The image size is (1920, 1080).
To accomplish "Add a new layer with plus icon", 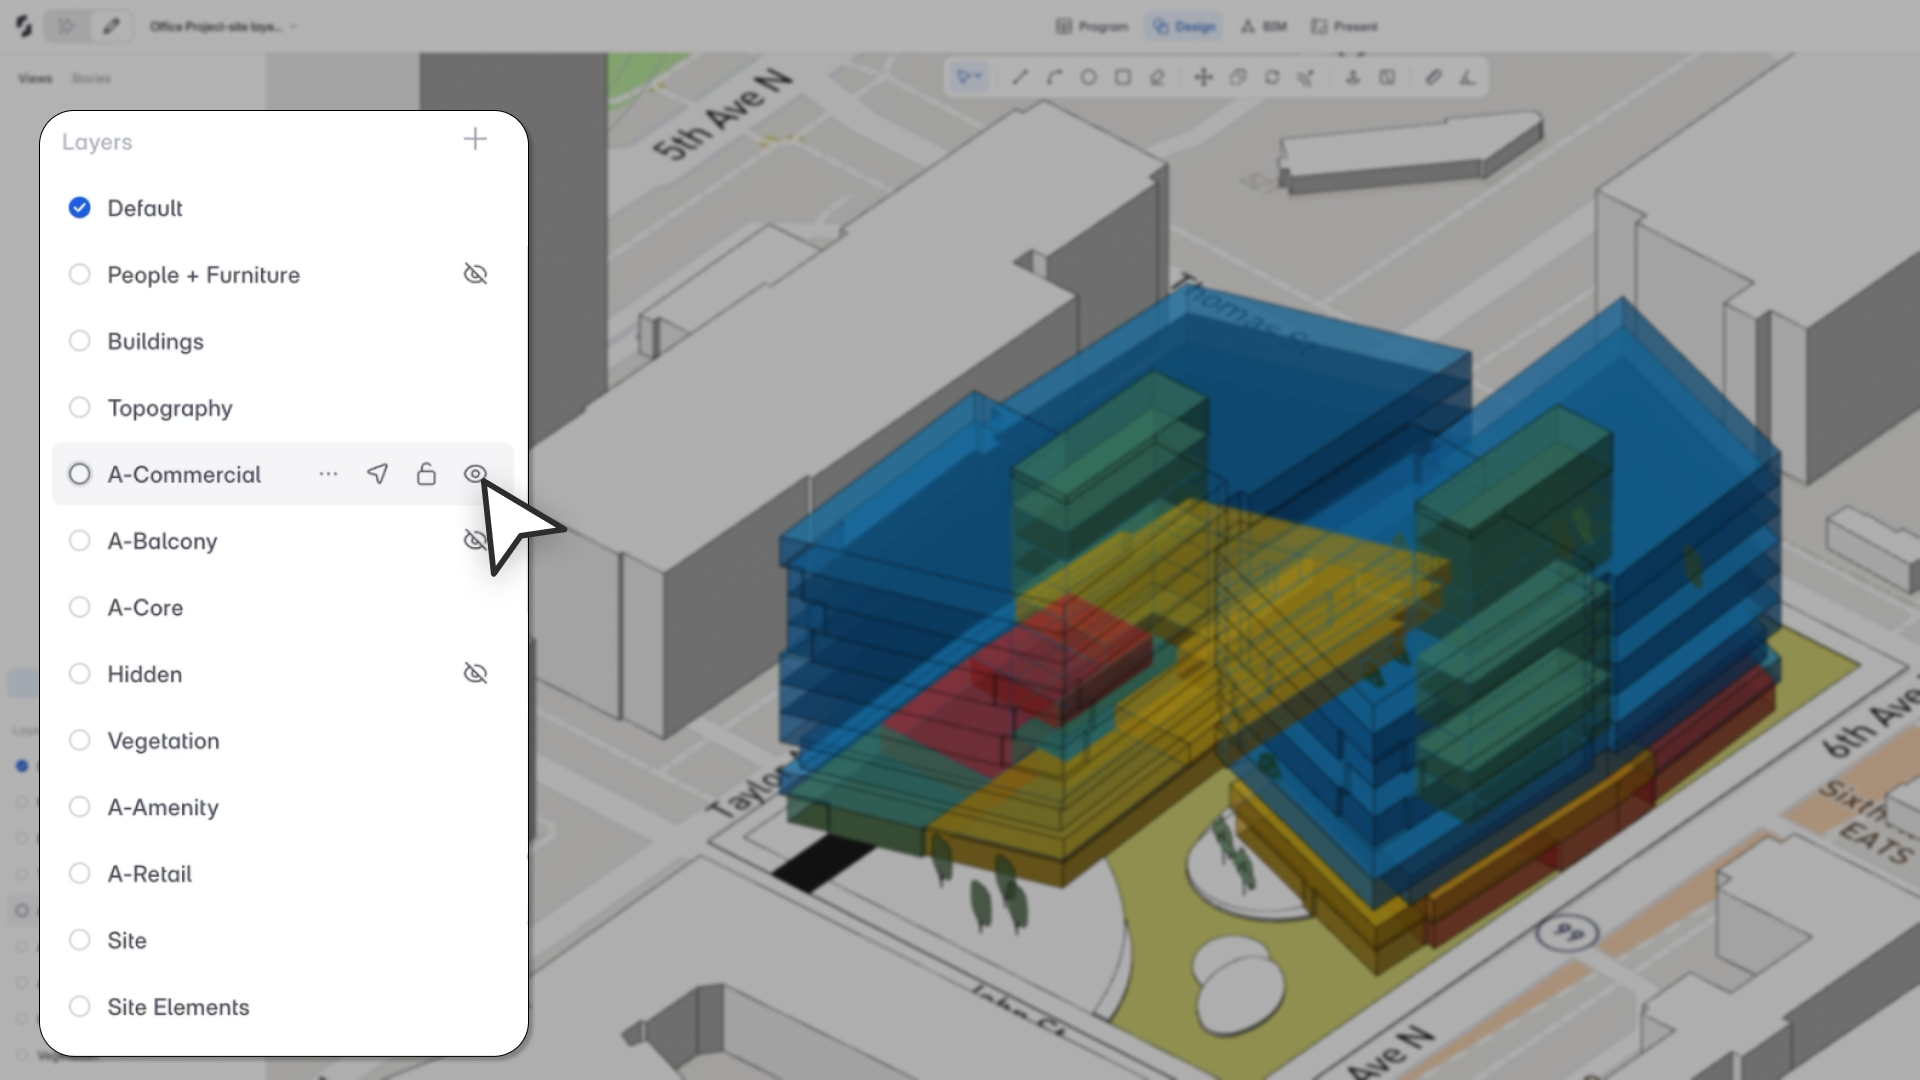I will click(x=475, y=140).
